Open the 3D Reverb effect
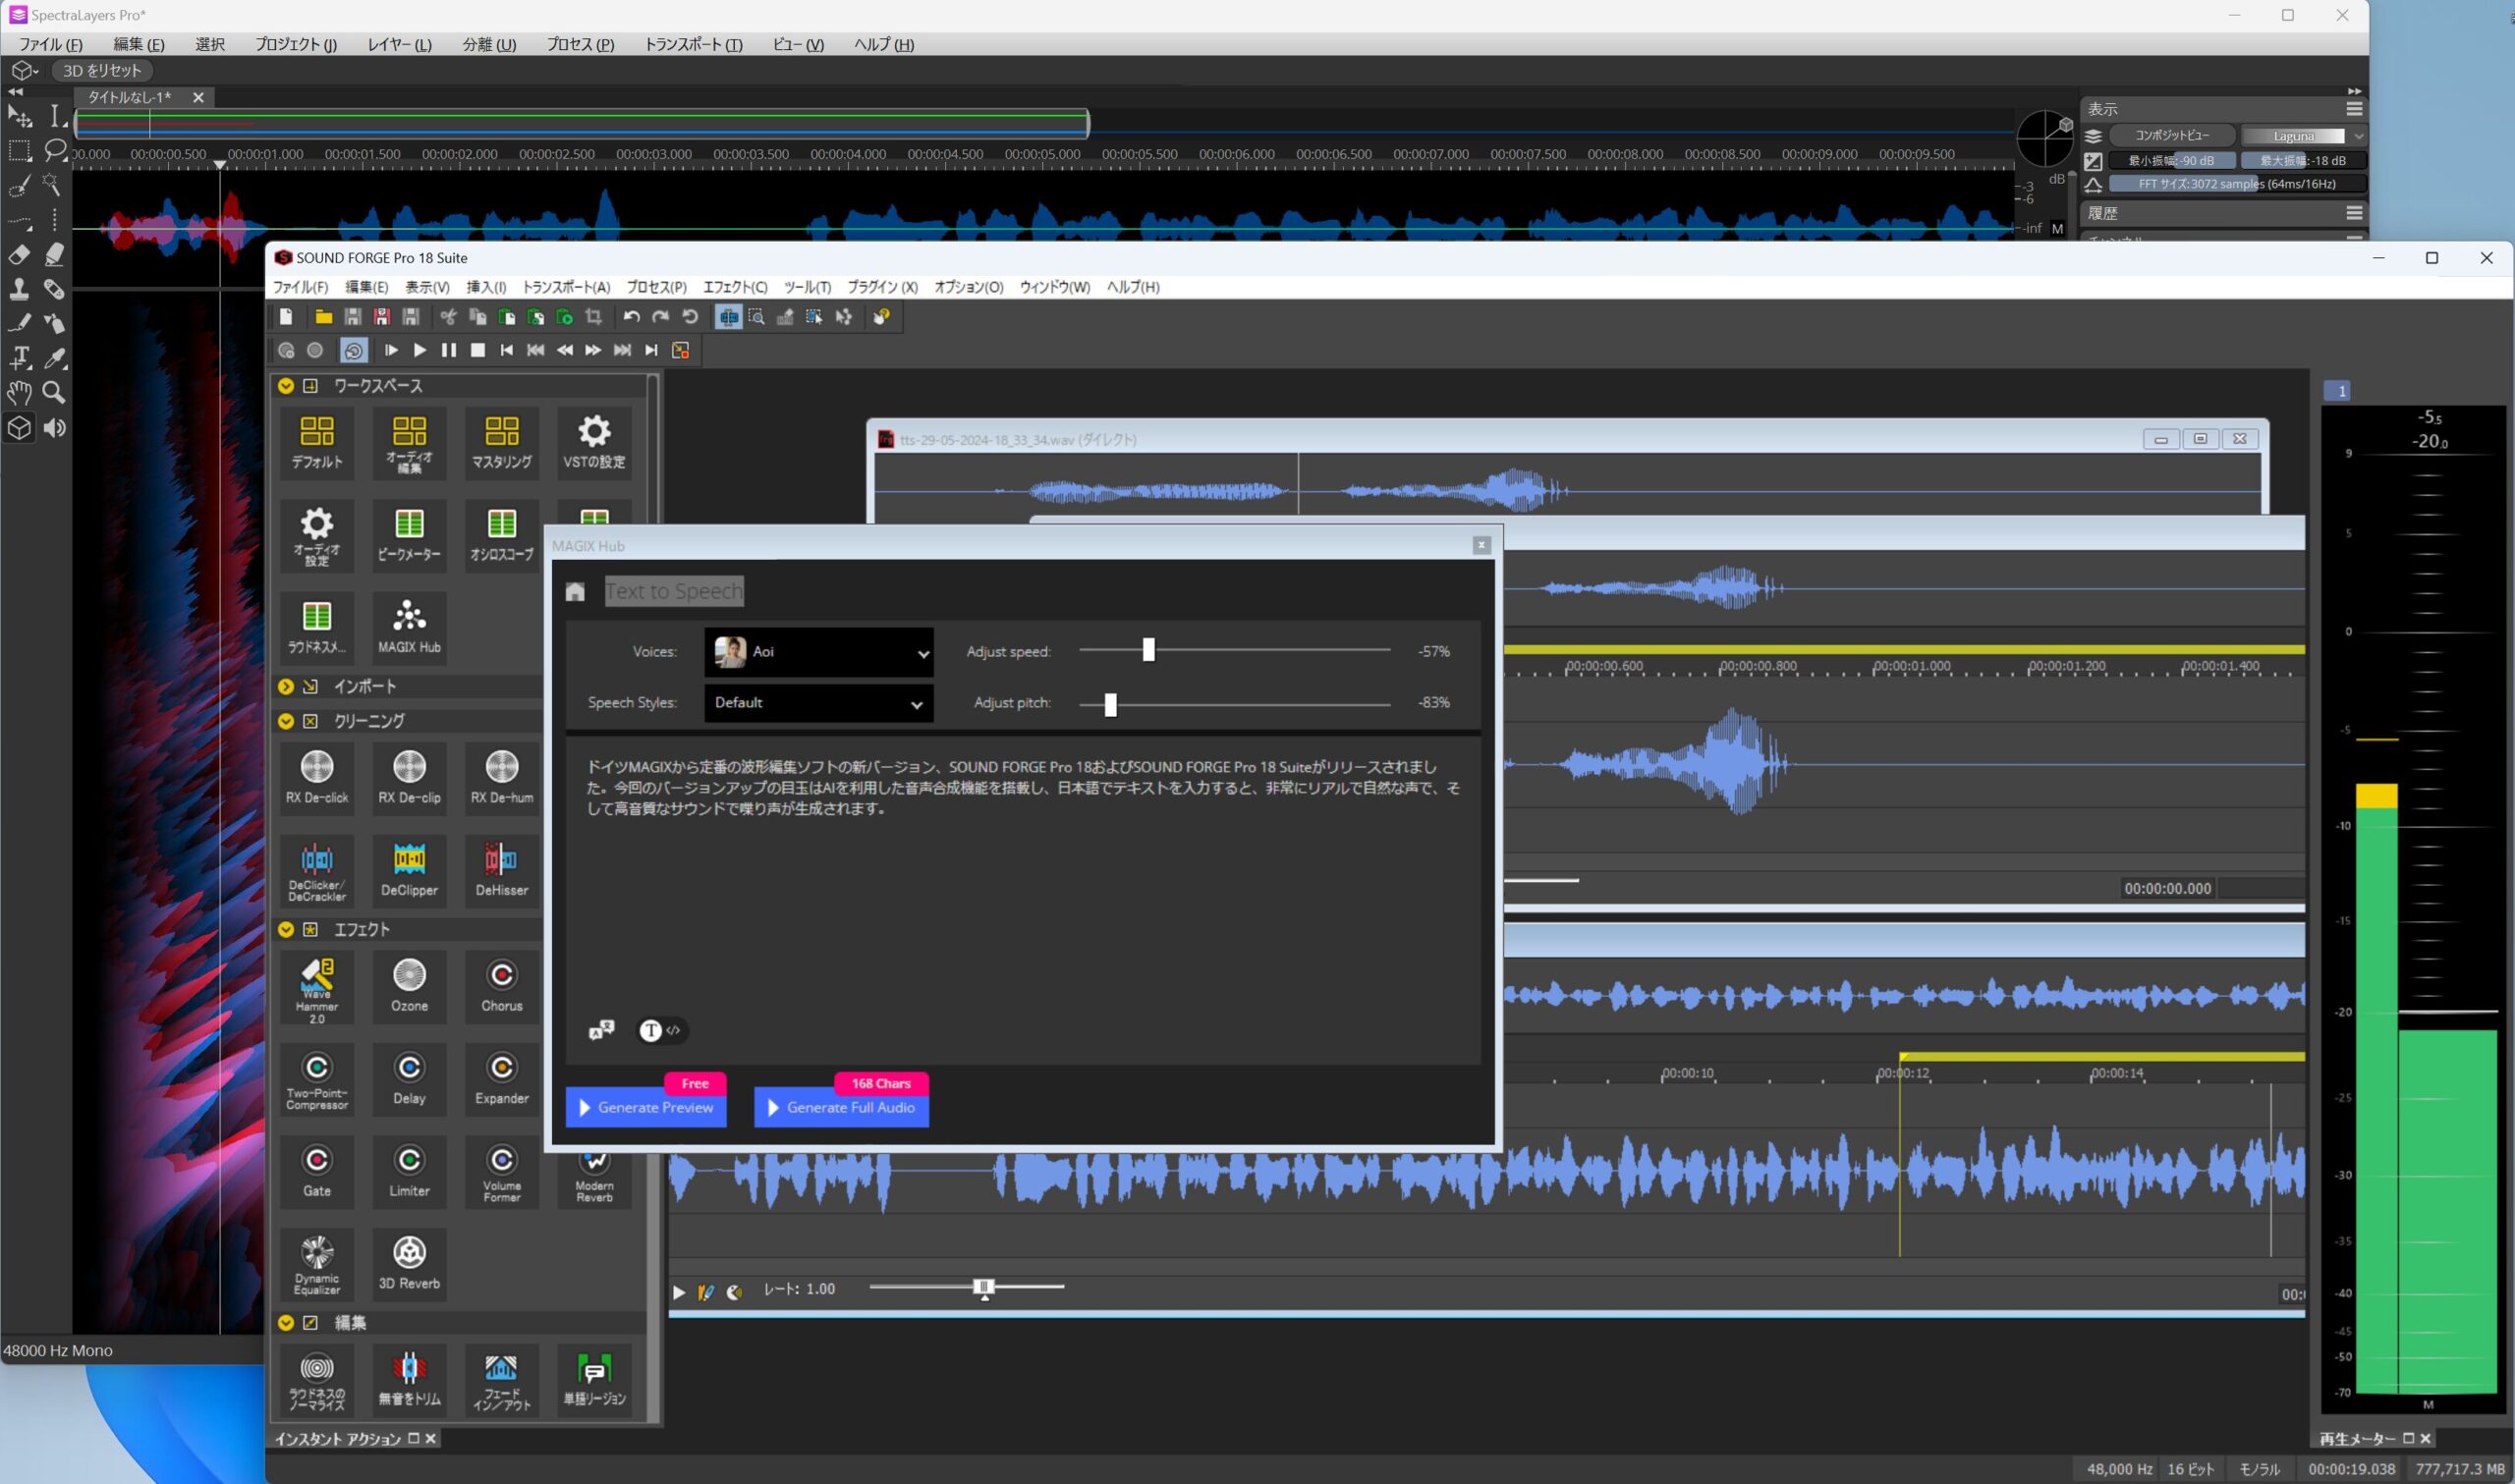 click(x=409, y=1263)
